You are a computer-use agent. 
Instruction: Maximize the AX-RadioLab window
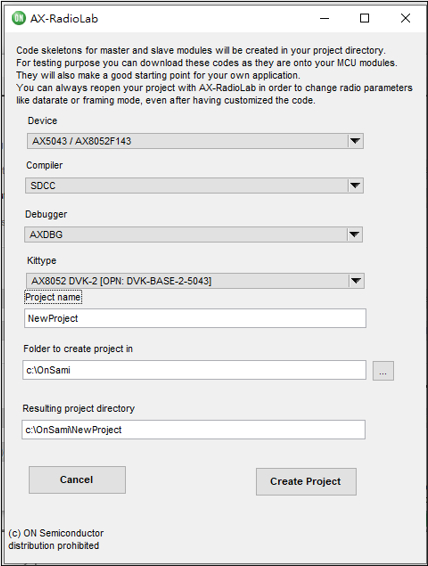(364, 18)
